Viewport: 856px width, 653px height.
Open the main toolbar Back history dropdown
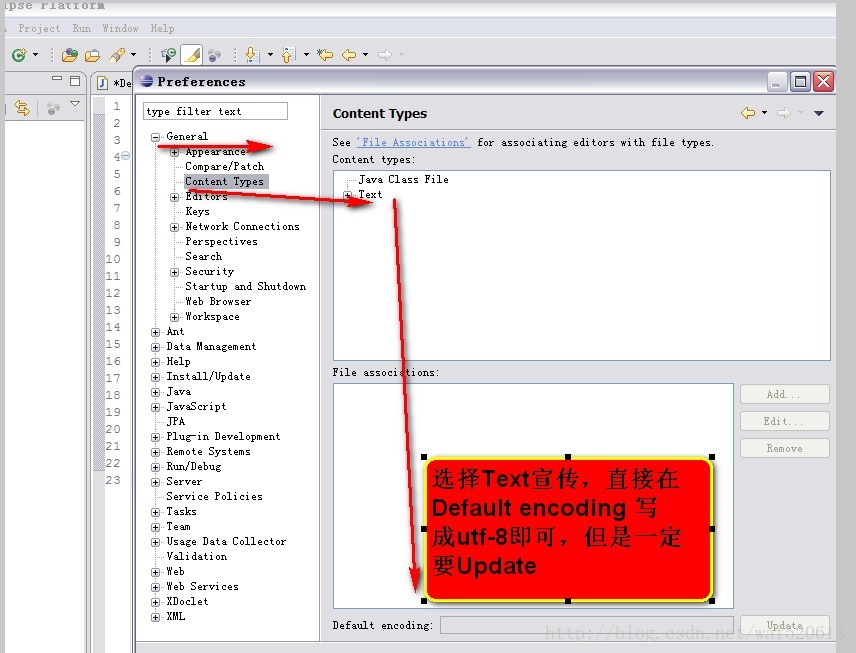(x=365, y=55)
